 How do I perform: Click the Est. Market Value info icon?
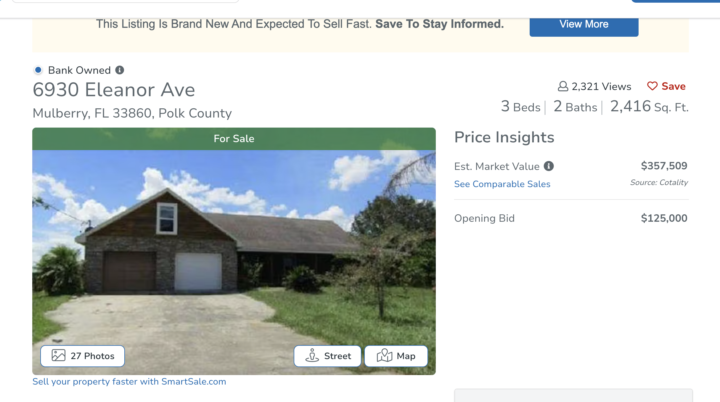pos(549,166)
